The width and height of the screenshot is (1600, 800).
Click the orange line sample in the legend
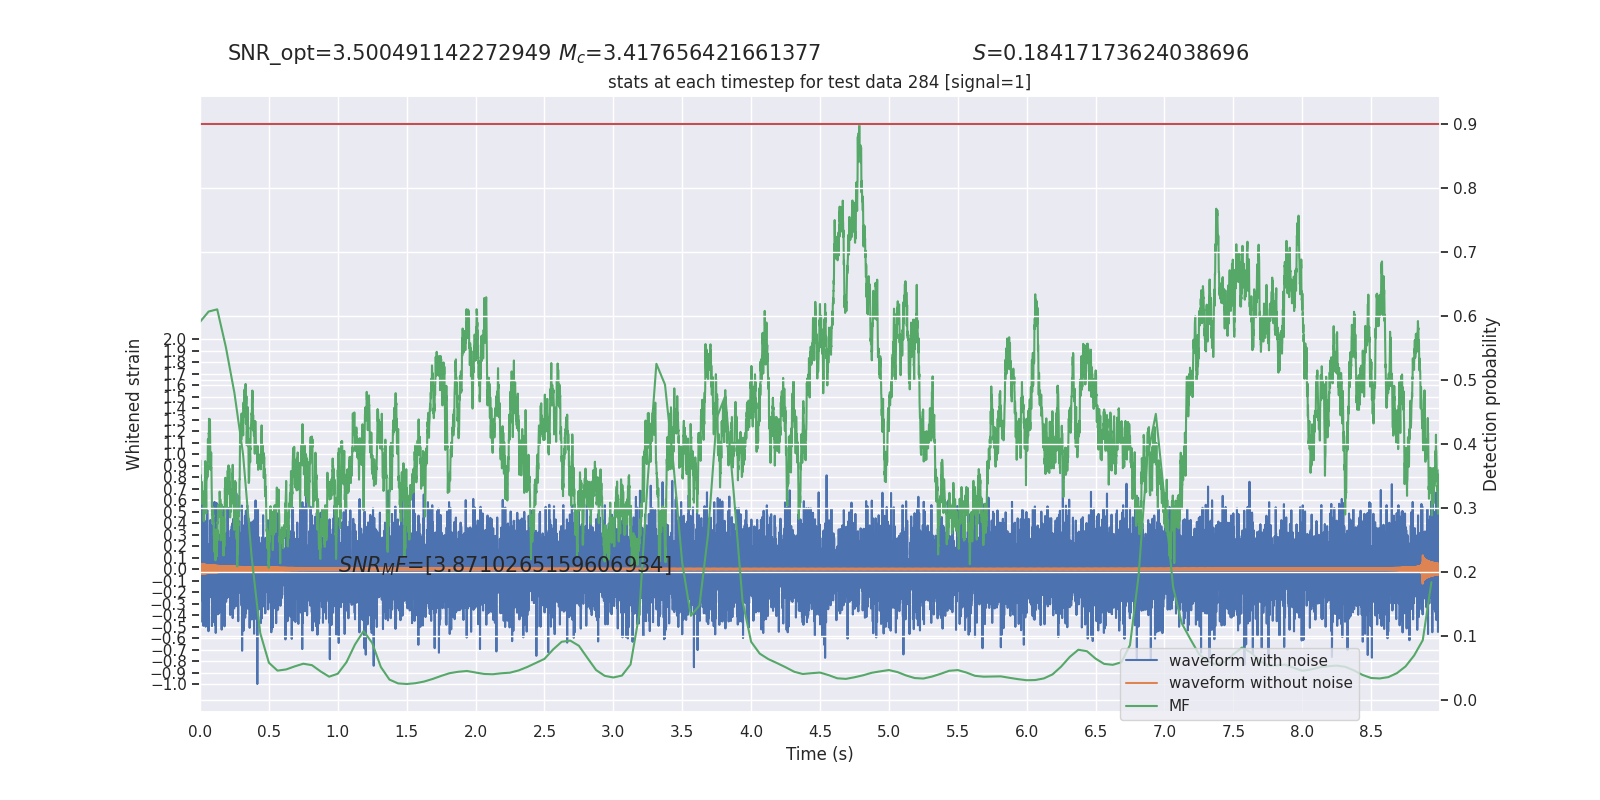(x=1141, y=683)
